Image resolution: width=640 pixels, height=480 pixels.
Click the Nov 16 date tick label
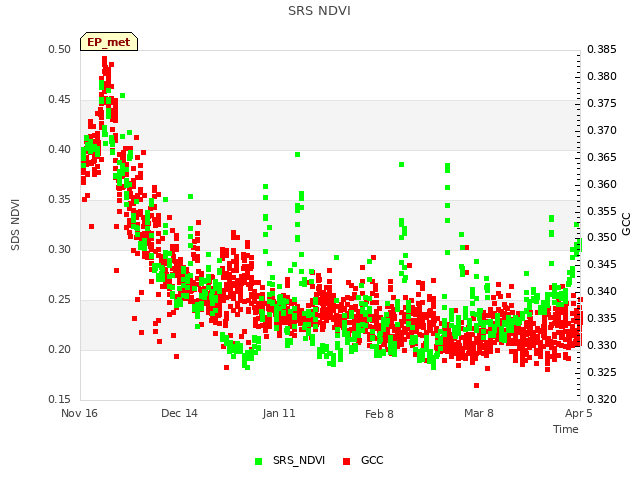point(79,413)
